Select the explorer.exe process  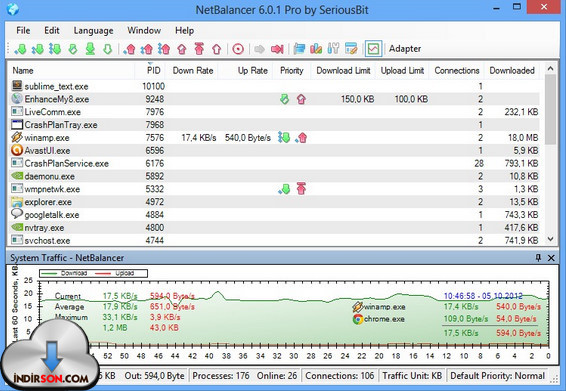pos(274,202)
